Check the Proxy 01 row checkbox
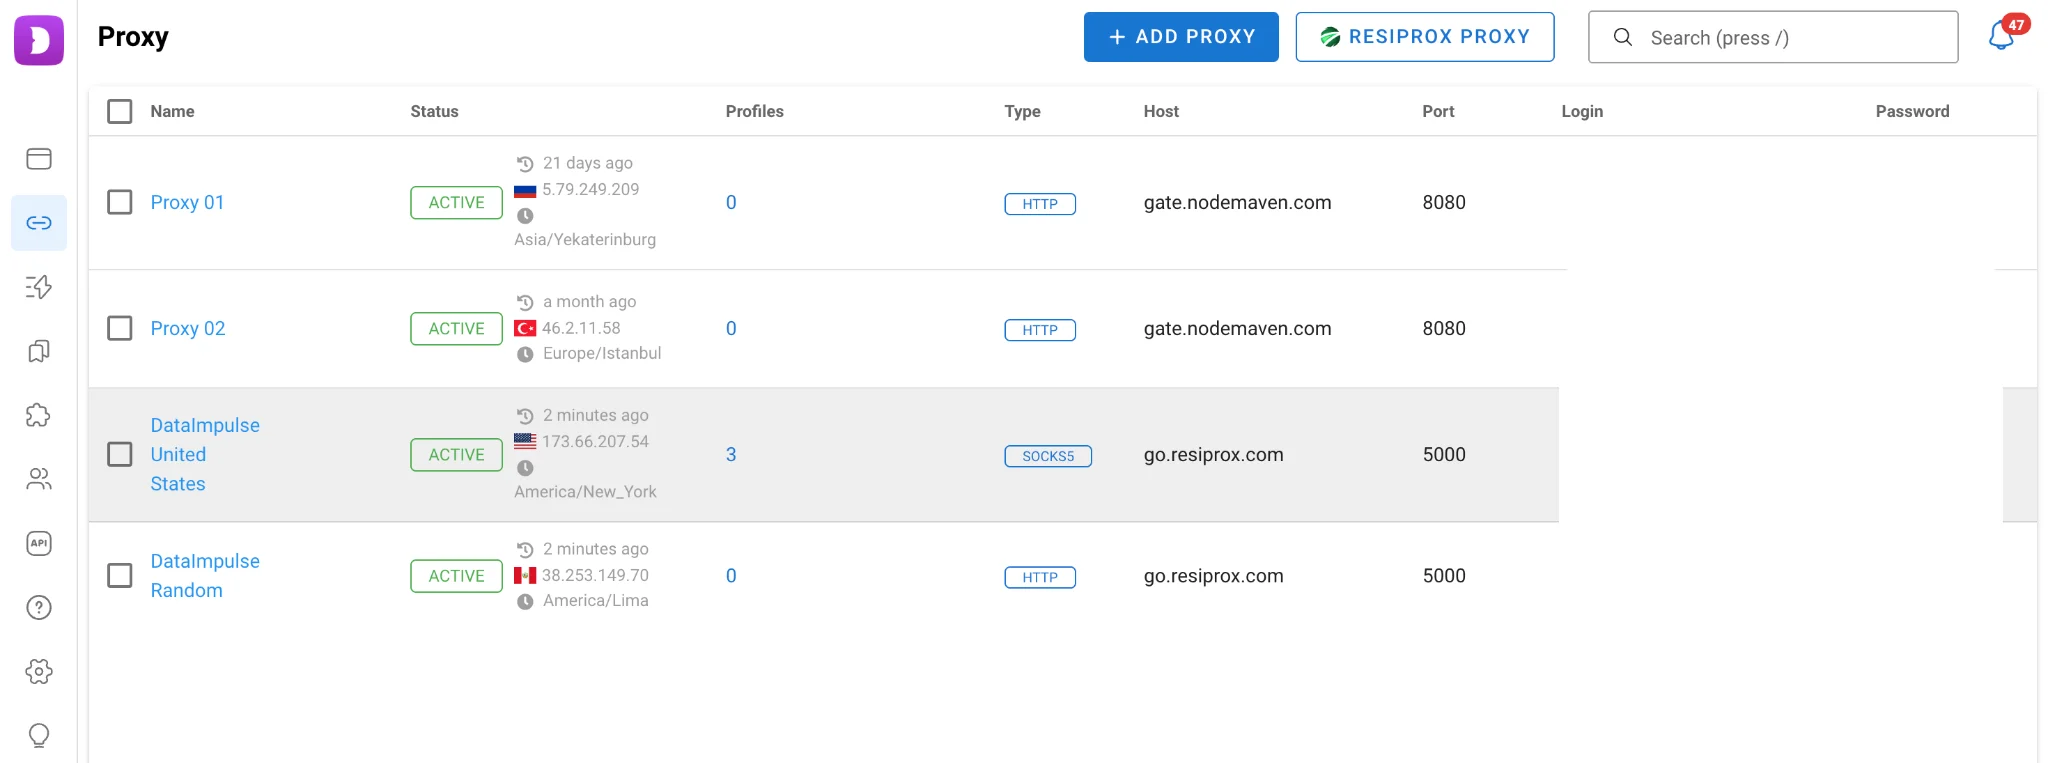This screenshot has height=763, width=2048. 120,202
